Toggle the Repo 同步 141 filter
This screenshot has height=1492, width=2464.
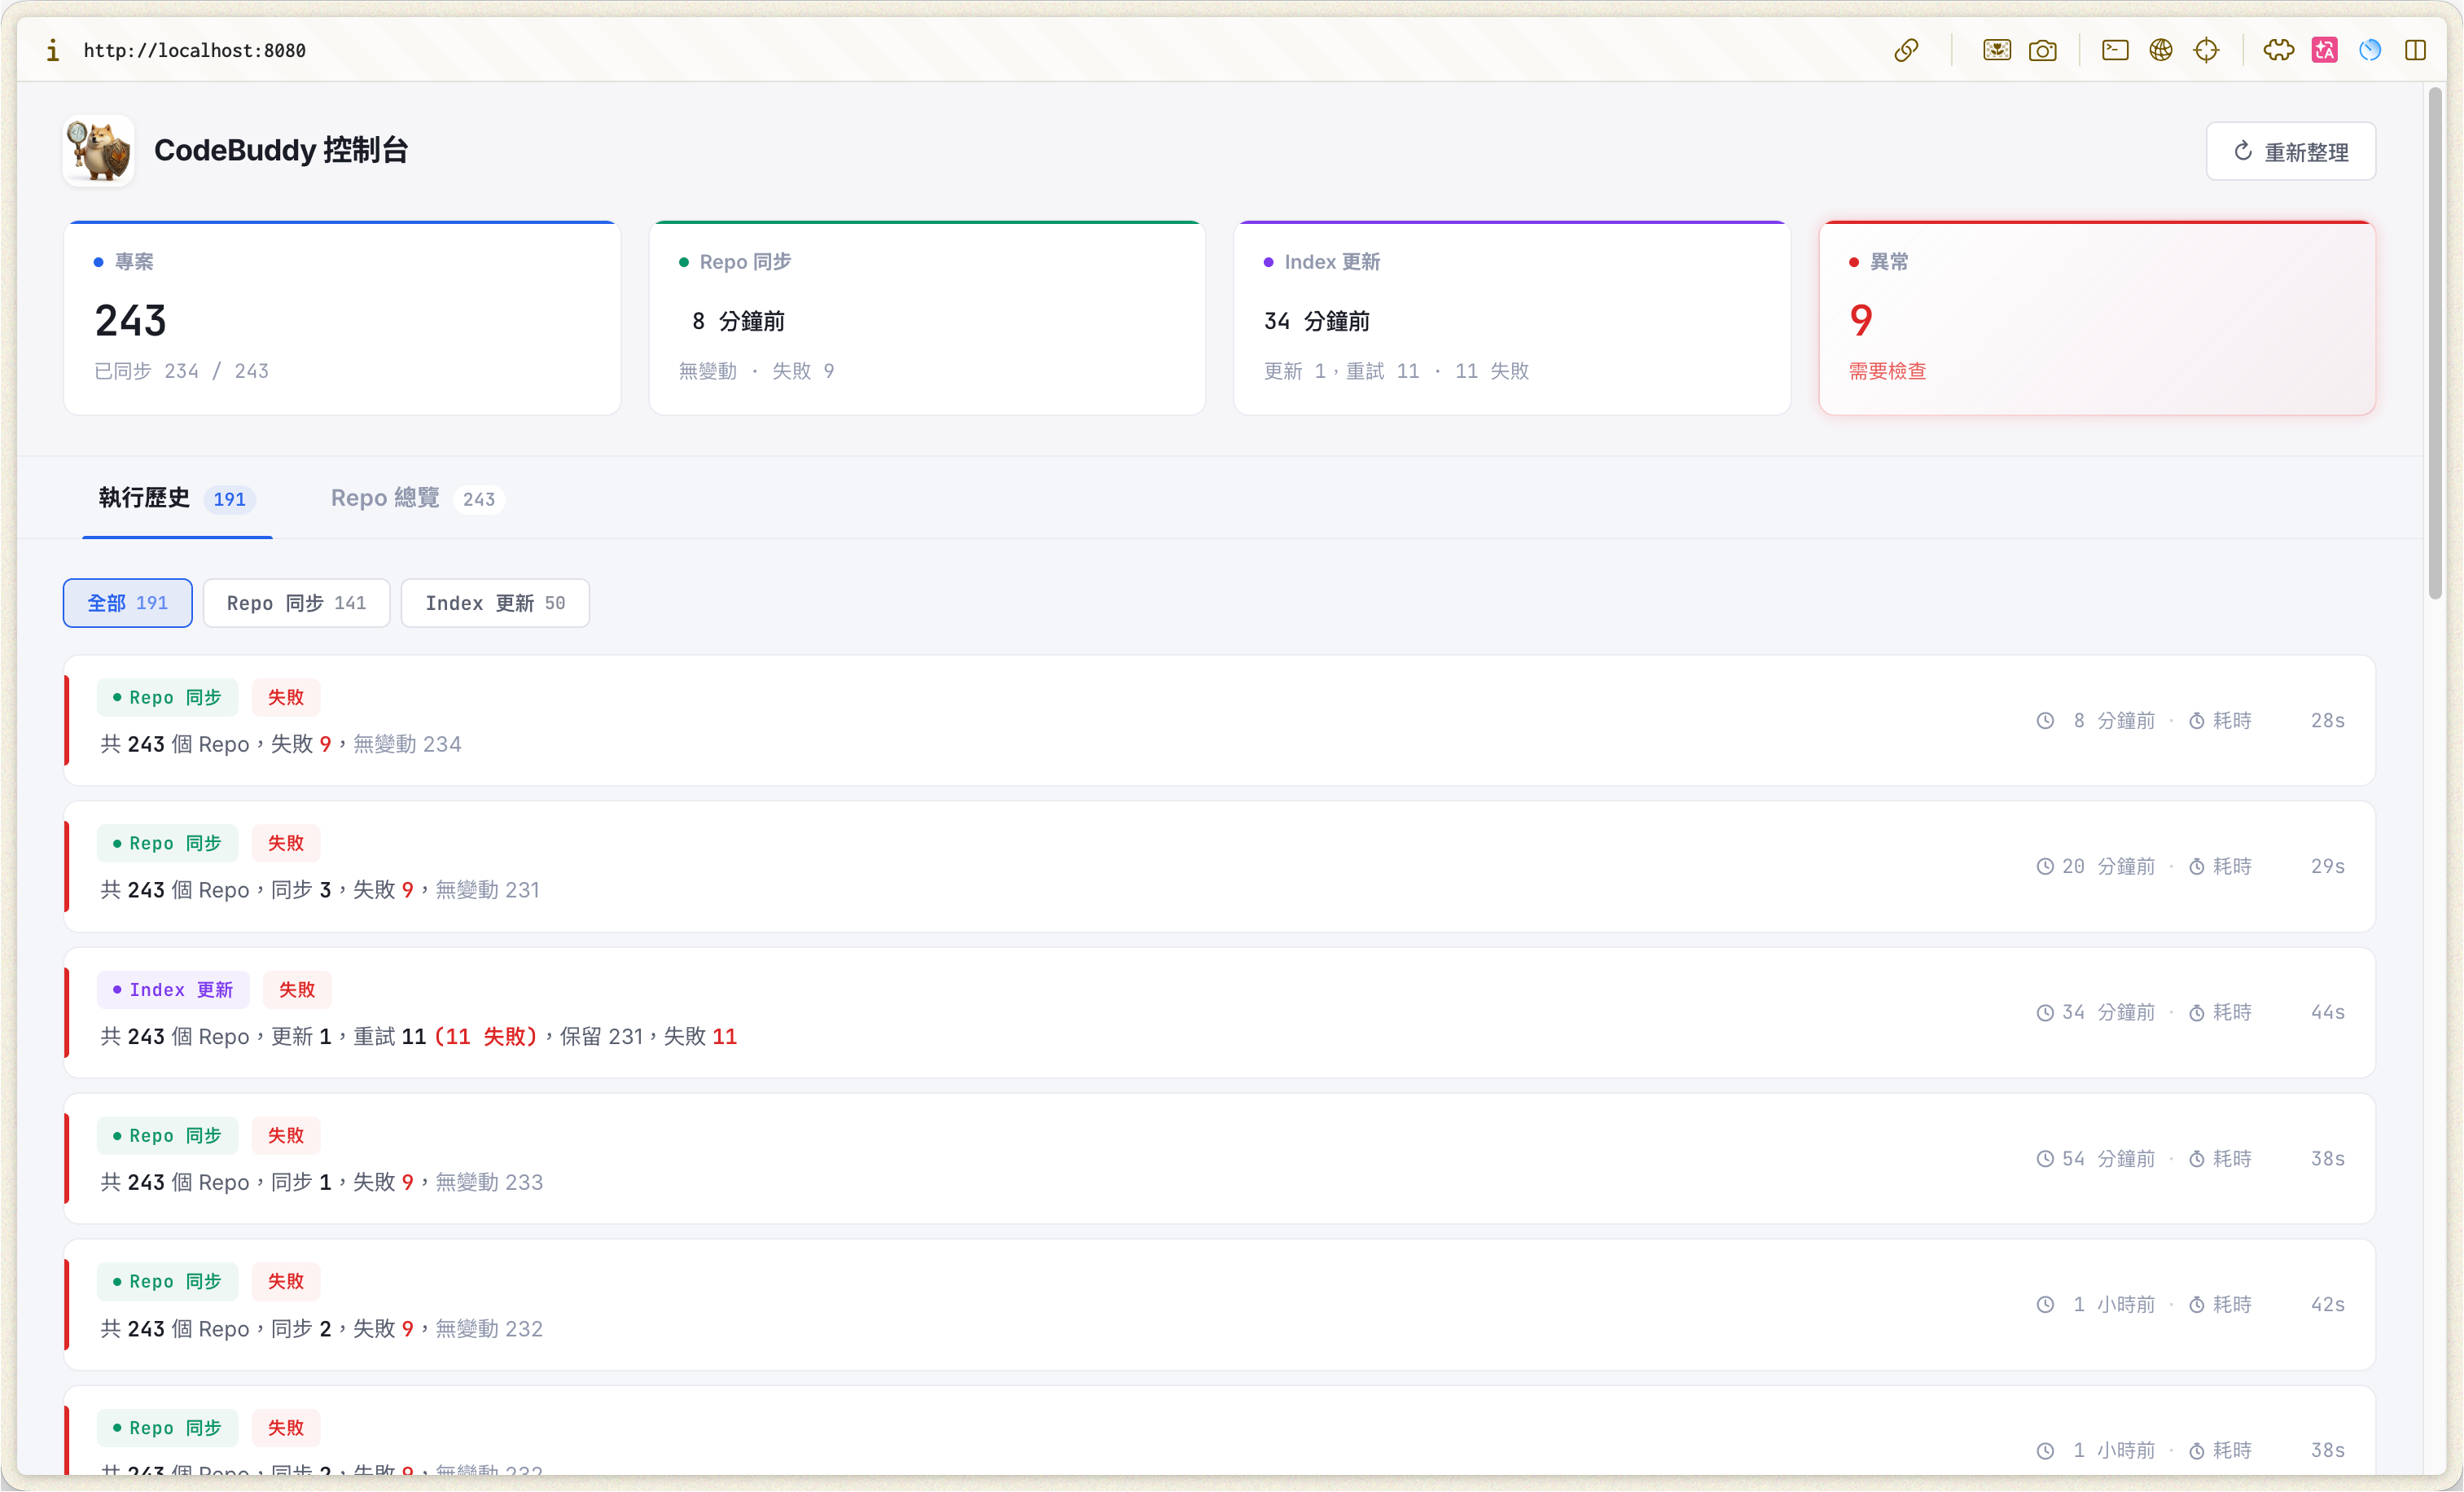pos(296,603)
